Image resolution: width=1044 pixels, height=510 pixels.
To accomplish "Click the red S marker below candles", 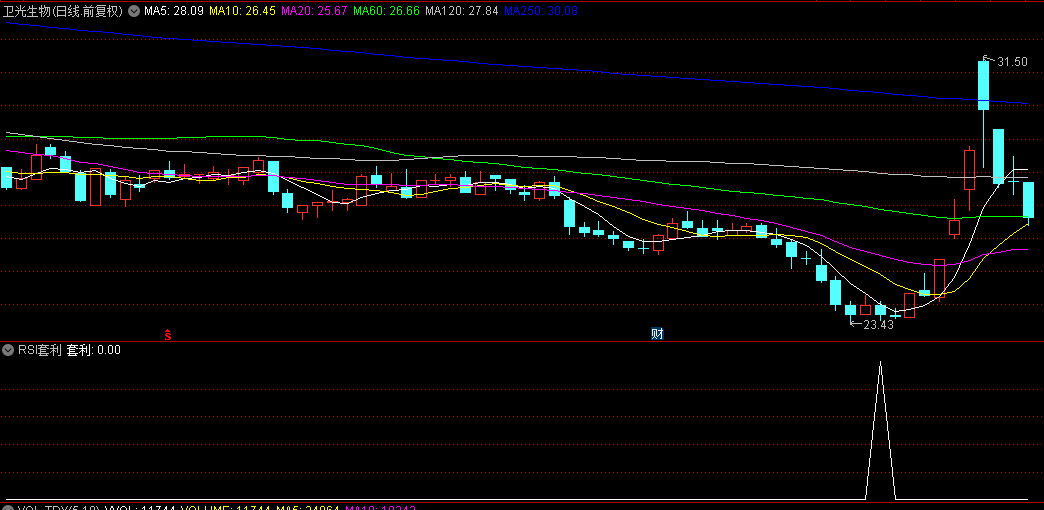I will pos(168,334).
